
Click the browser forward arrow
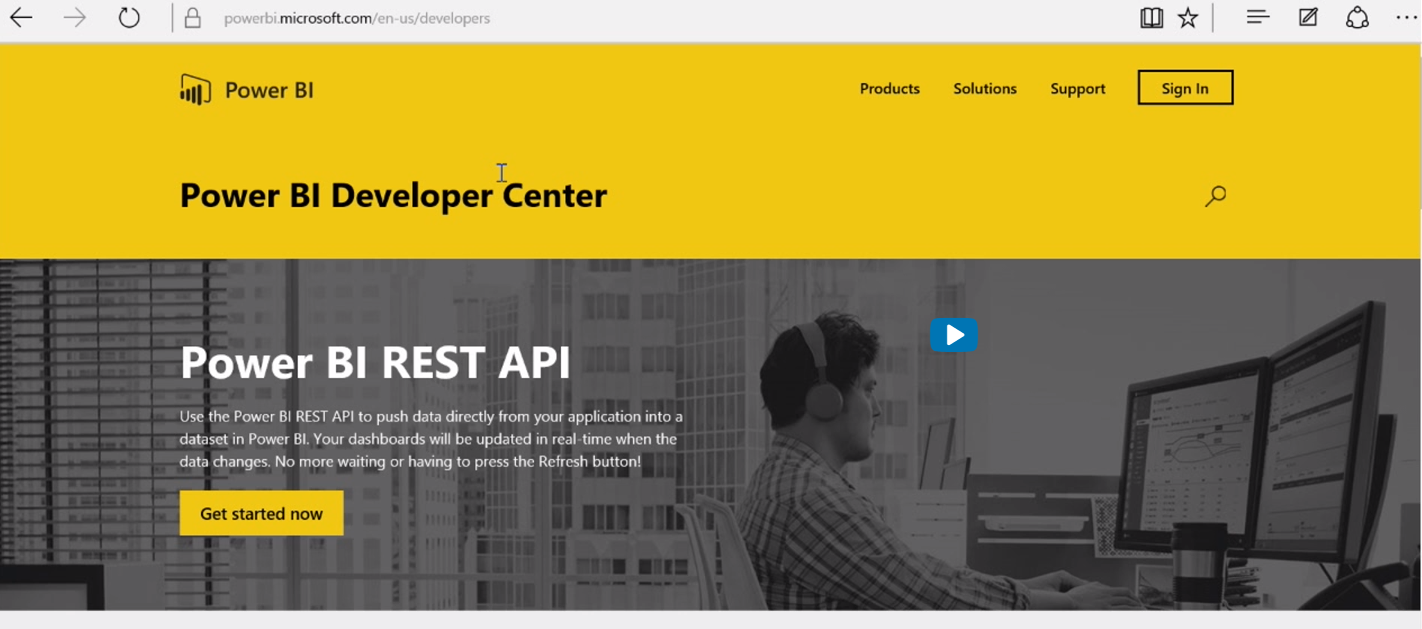pyautogui.click(x=75, y=18)
